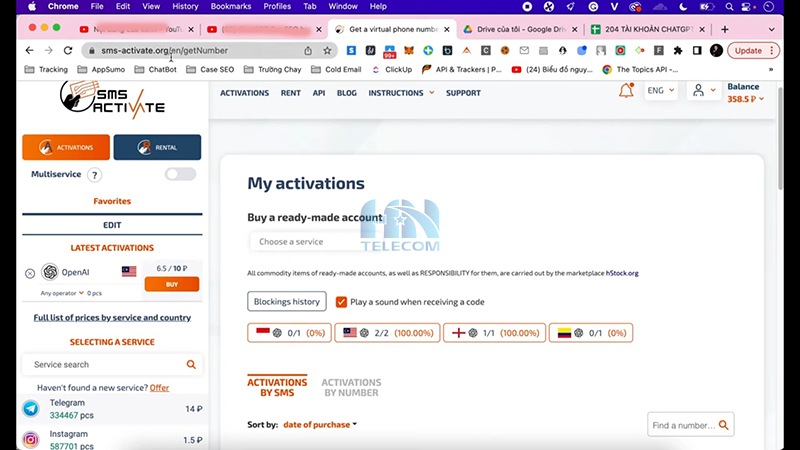
Task: Click the notification bell icon
Action: pos(627,91)
